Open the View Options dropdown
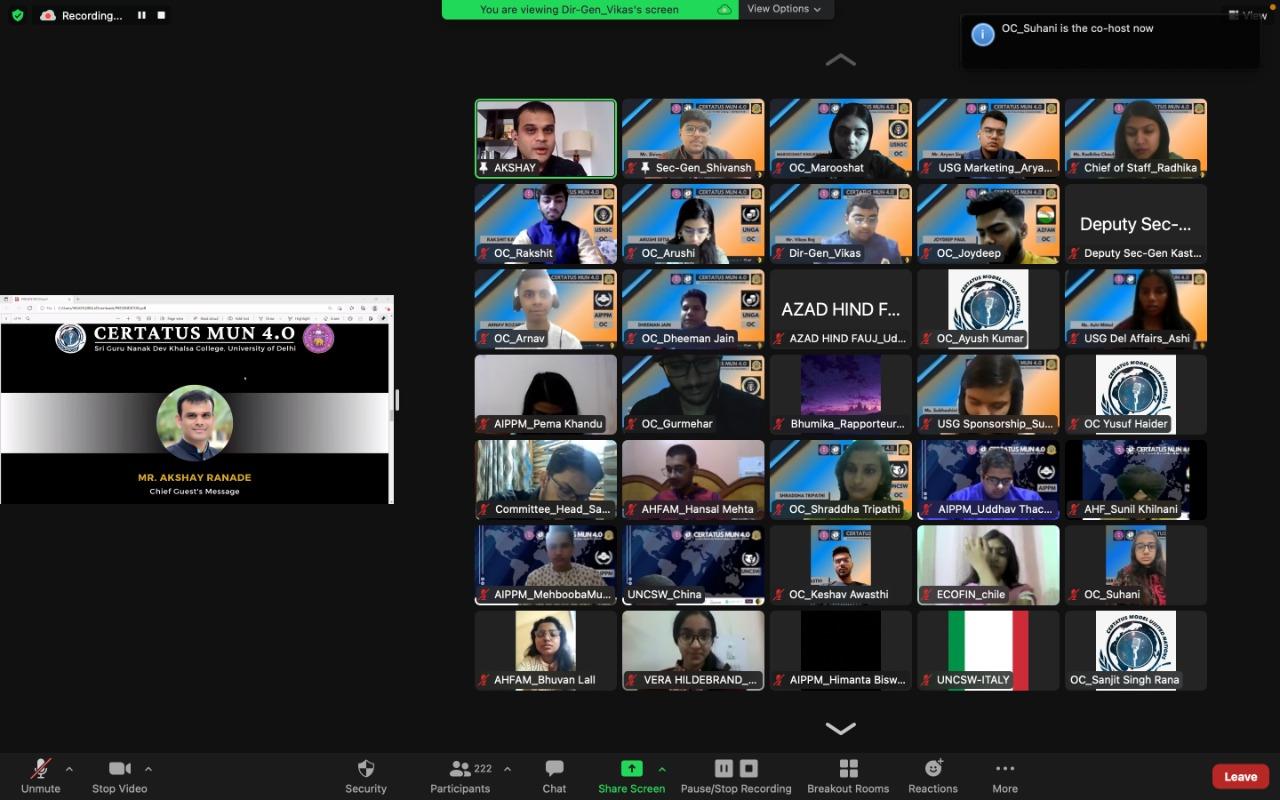 click(x=785, y=9)
